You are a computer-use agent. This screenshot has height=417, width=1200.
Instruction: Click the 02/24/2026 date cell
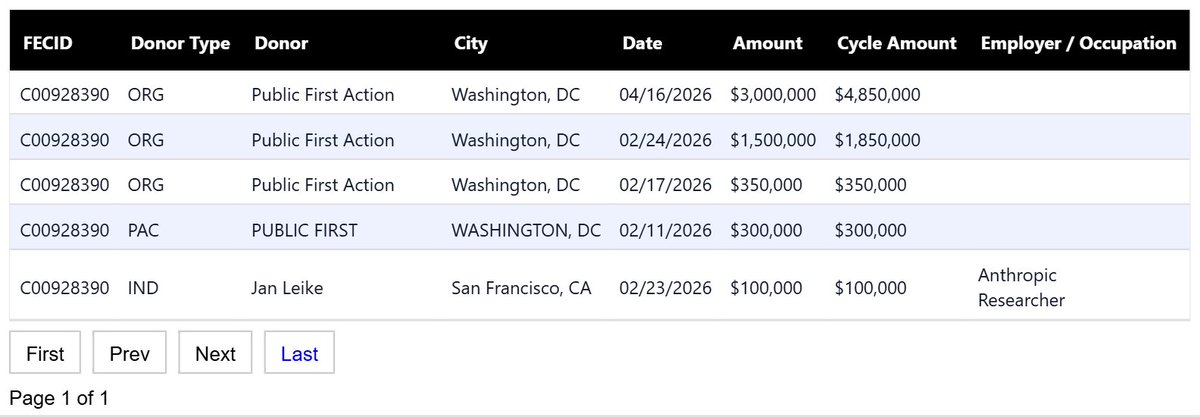click(x=665, y=140)
